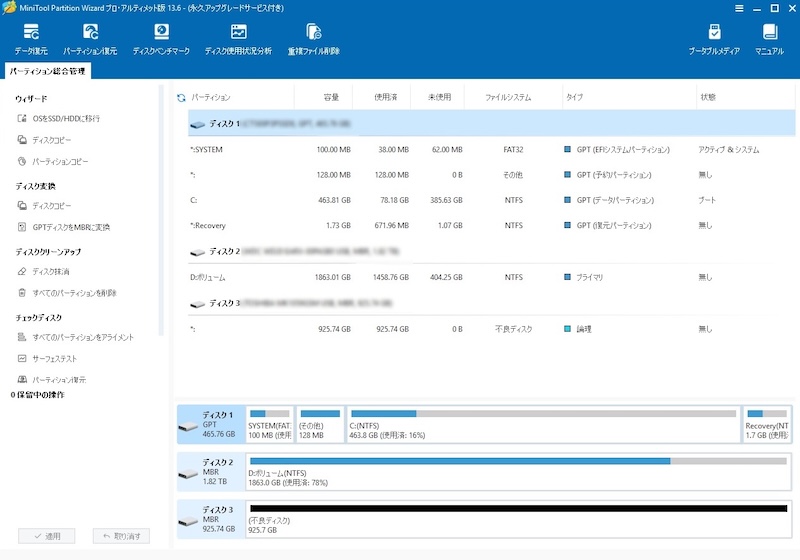800x560 pixels.
Task: Select the ディスク 2 row in the partition list
Action: (225, 251)
